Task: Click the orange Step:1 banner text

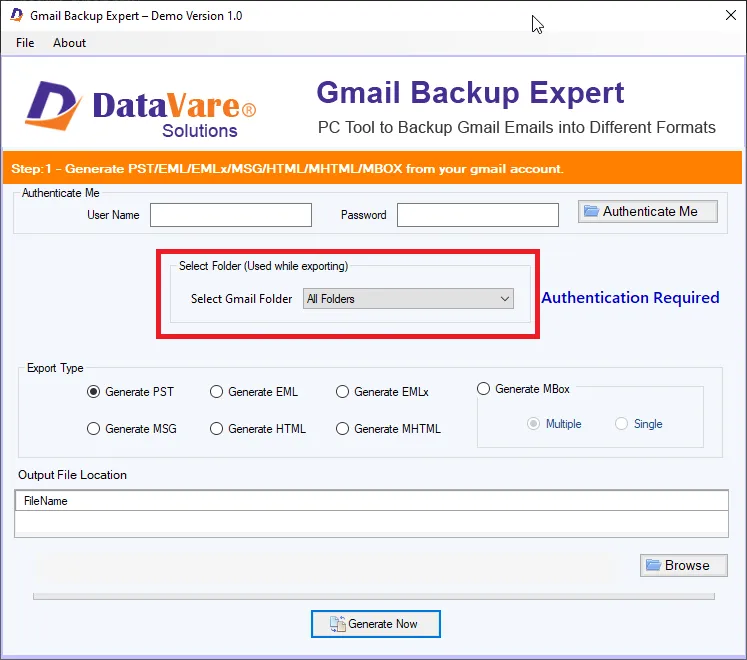Action: [x=287, y=169]
